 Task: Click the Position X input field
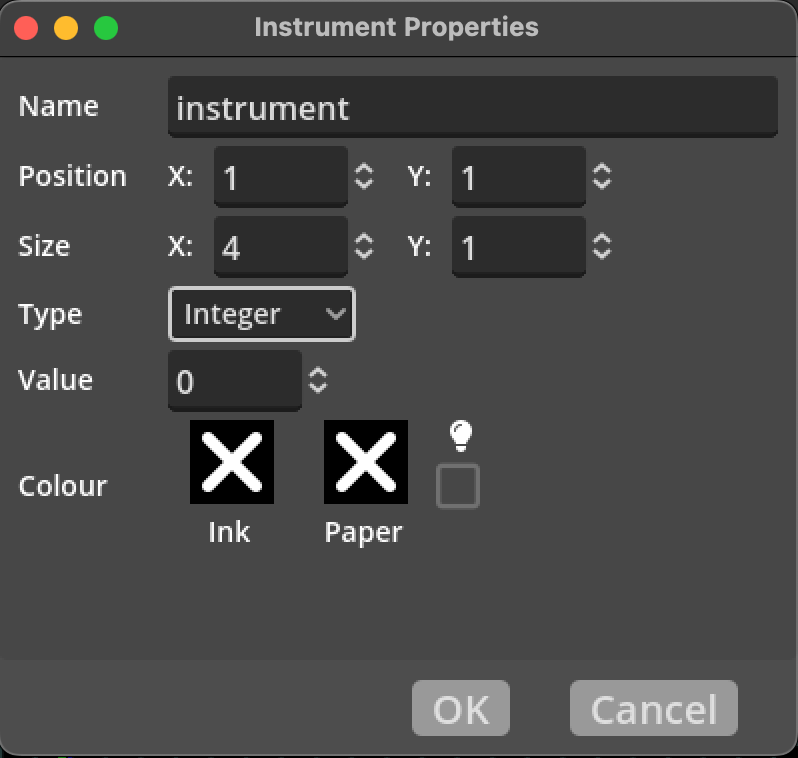point(281,177)
